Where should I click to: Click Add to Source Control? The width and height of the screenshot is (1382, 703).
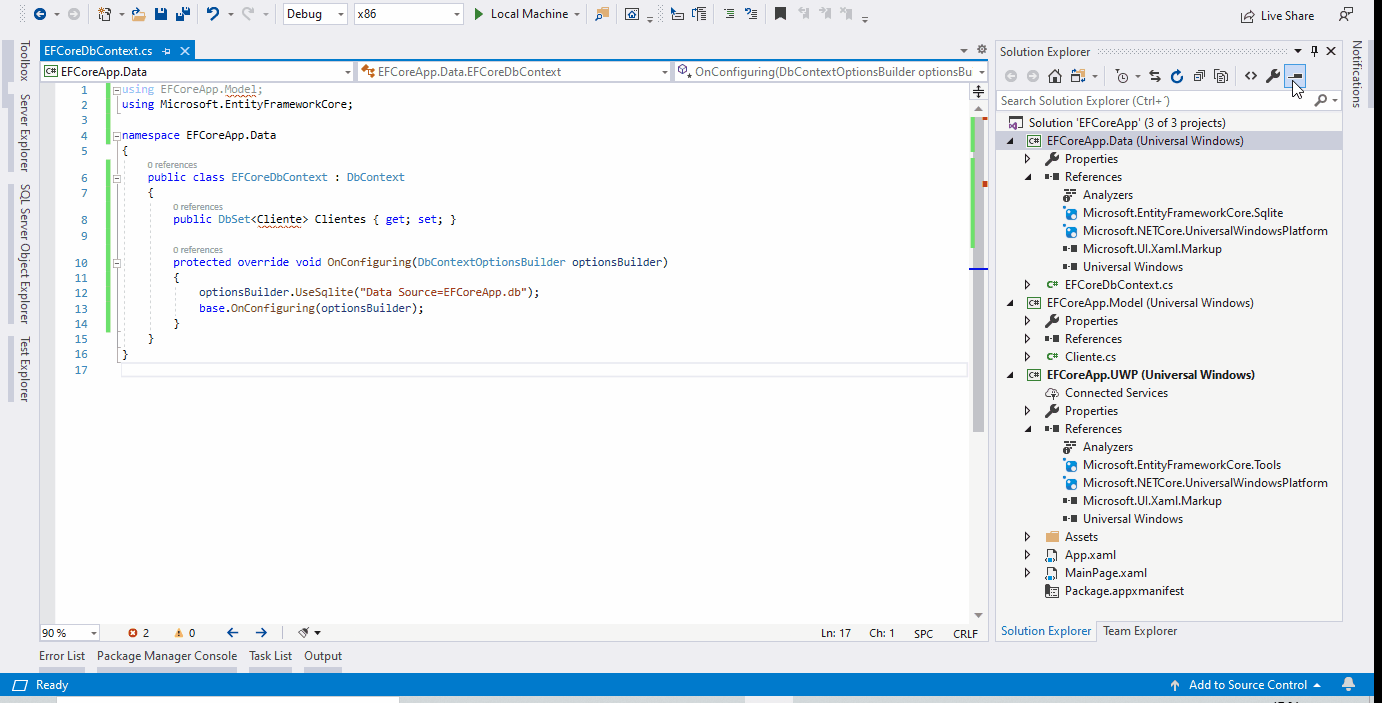(x=1247, y=685)
